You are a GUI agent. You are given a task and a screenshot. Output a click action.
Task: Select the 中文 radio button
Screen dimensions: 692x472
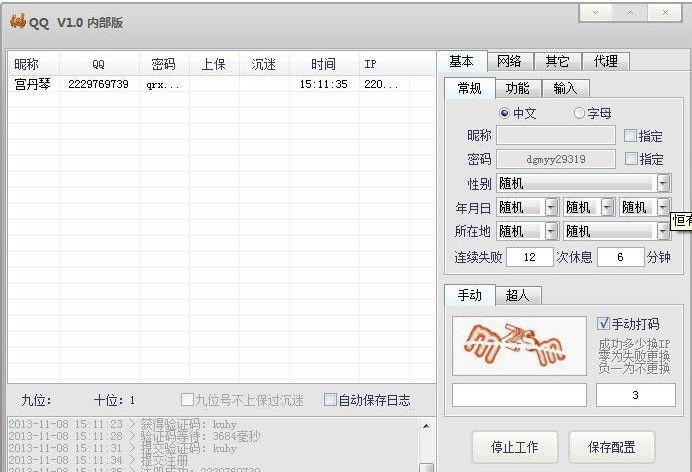pyautogui.click(x=504, y=113)
